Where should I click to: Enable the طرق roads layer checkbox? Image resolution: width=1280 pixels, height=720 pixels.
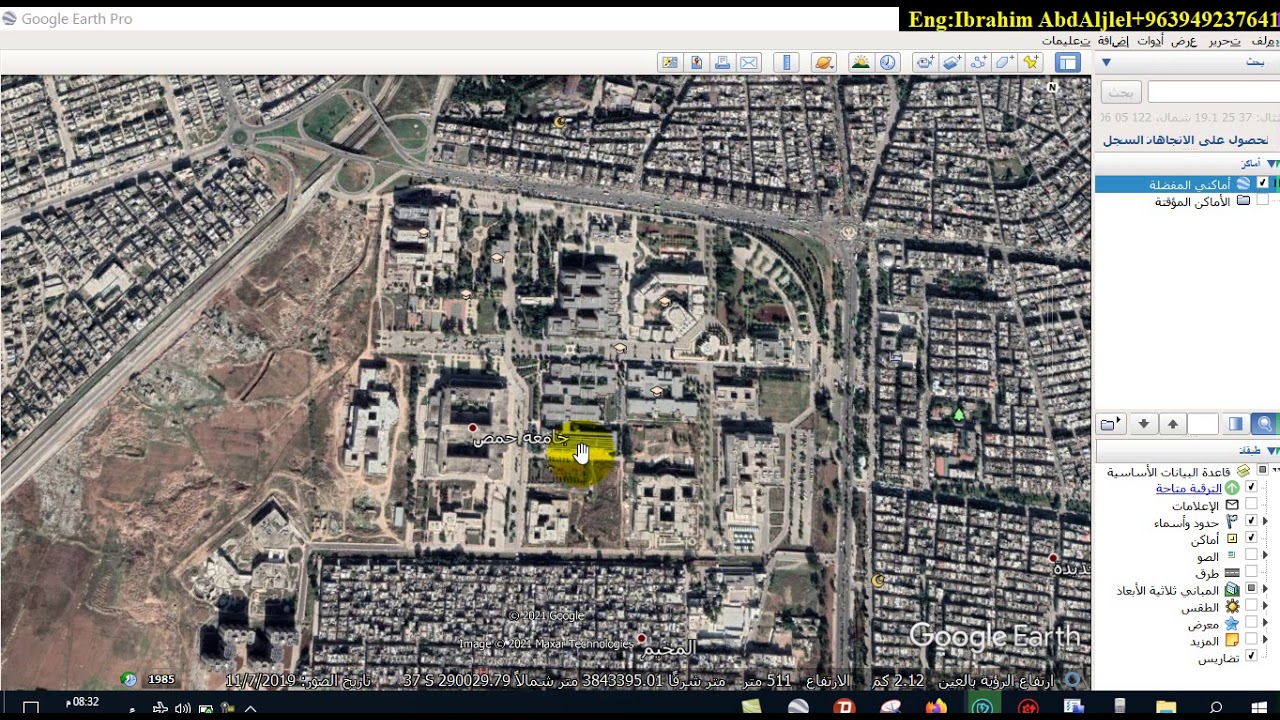pyautogui.click(x=1250, y=572)
